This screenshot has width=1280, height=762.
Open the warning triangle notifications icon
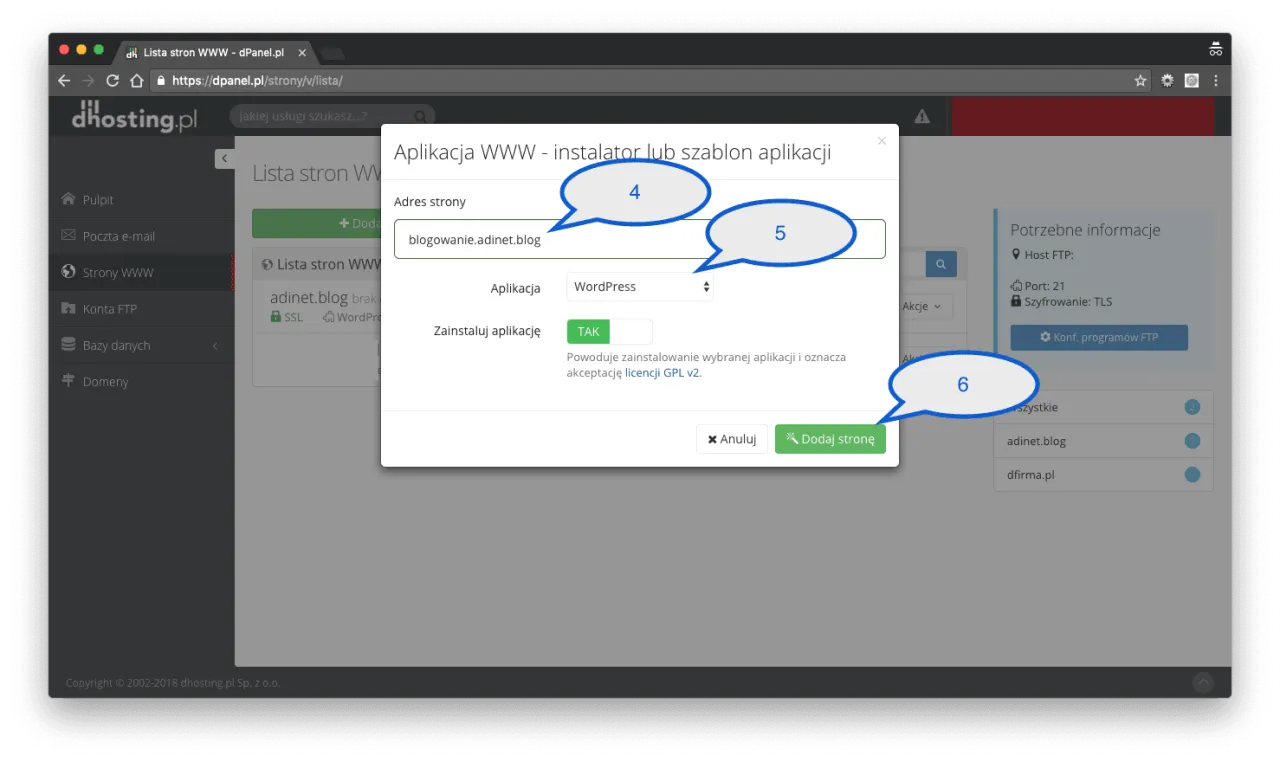coord(922,116)
